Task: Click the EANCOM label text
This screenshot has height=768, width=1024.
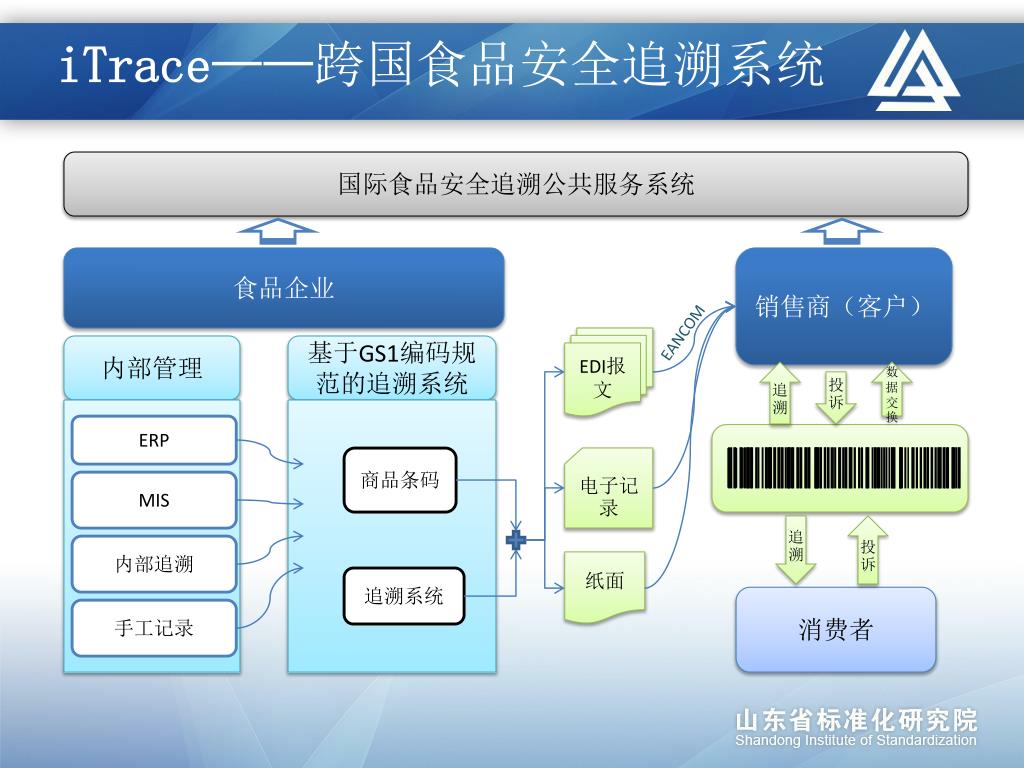Action: 682,332
